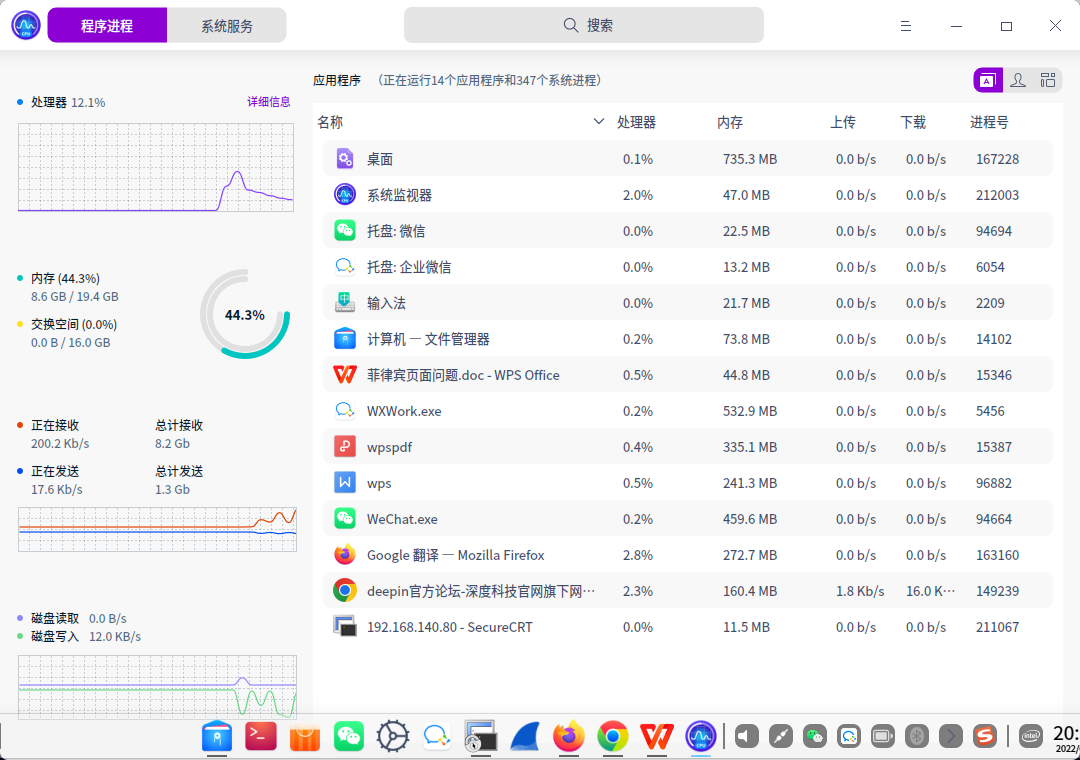Image resolution: width=1080 pixels, height=760 pixels.
Task: Select the deepin官方论坛 Chrome row icon
Action: [345, 590]
